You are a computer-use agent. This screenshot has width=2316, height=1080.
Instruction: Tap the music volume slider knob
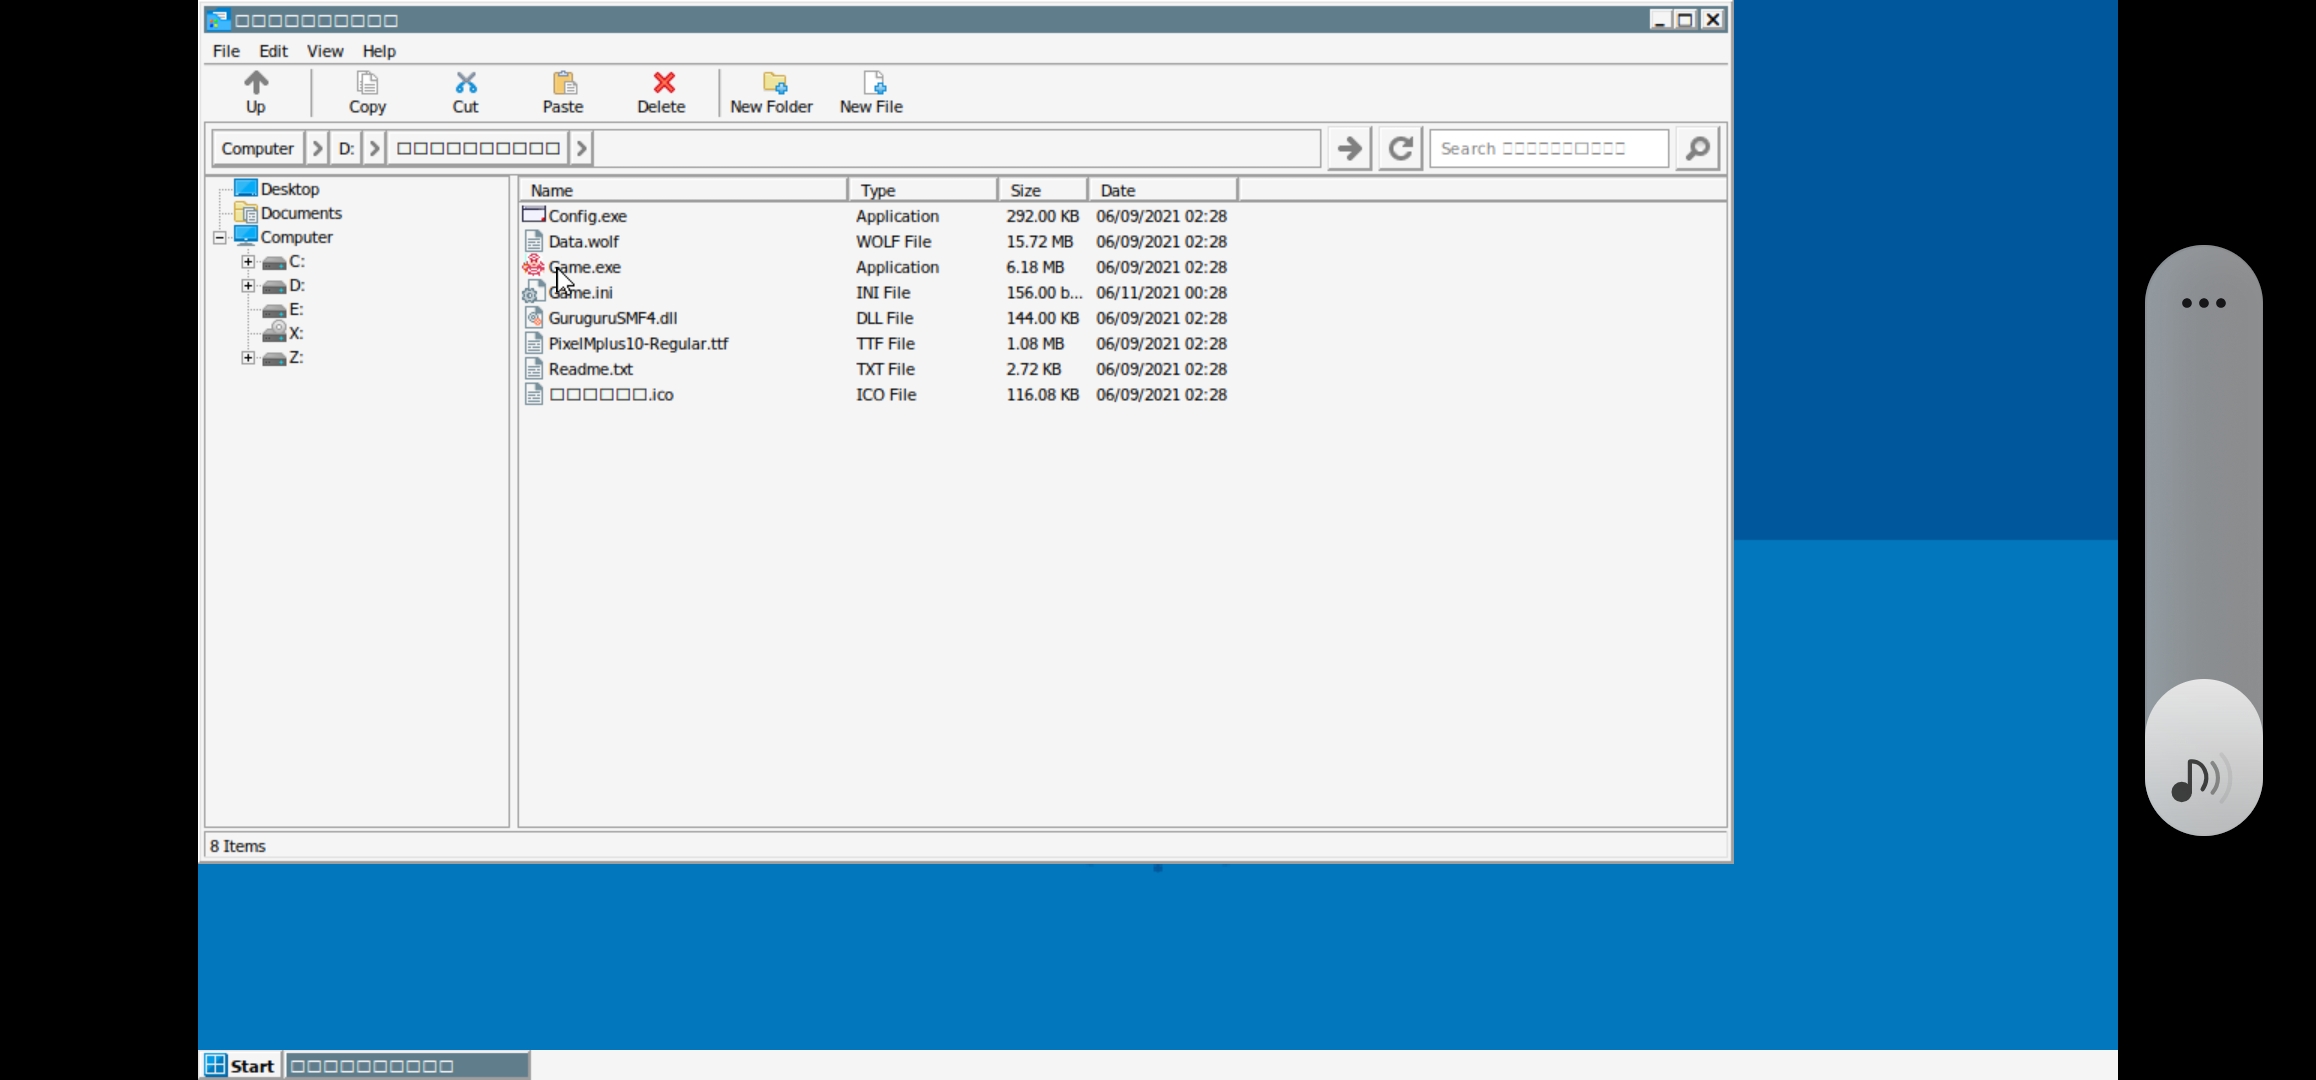(x=2203, y=757)
